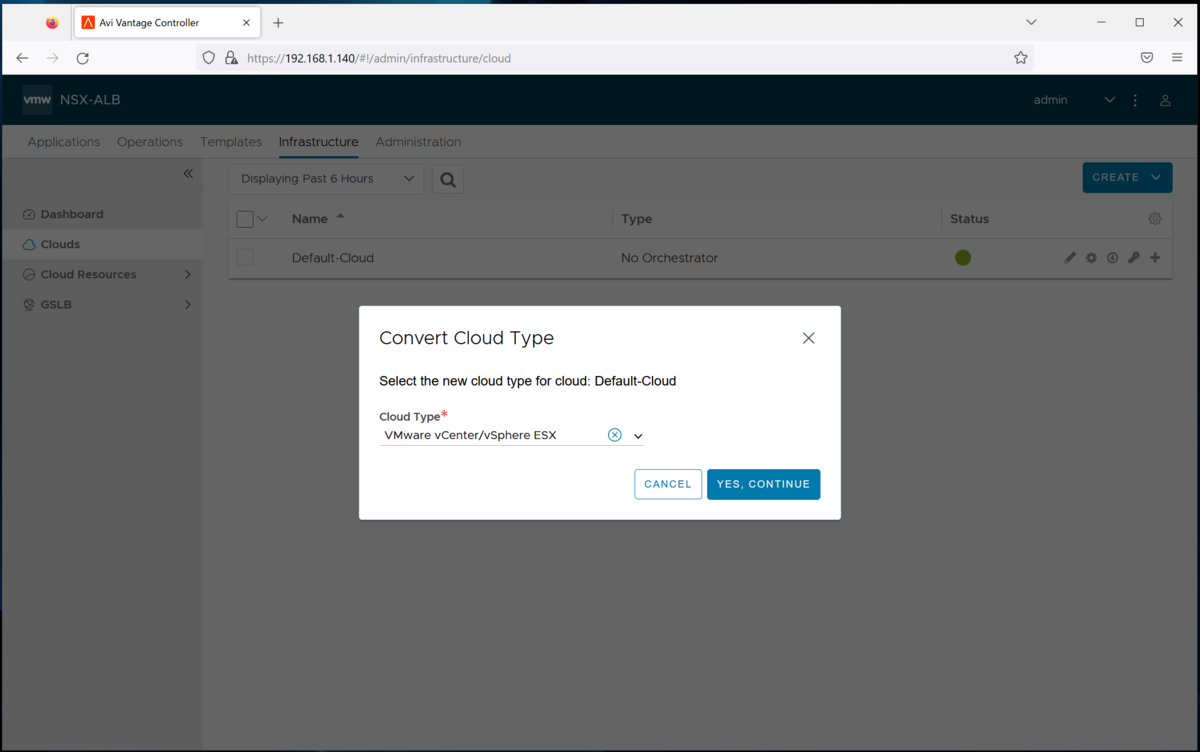Go back with browser back arrow
This screenshot has height=752, width=1200.
pos(22,58)
